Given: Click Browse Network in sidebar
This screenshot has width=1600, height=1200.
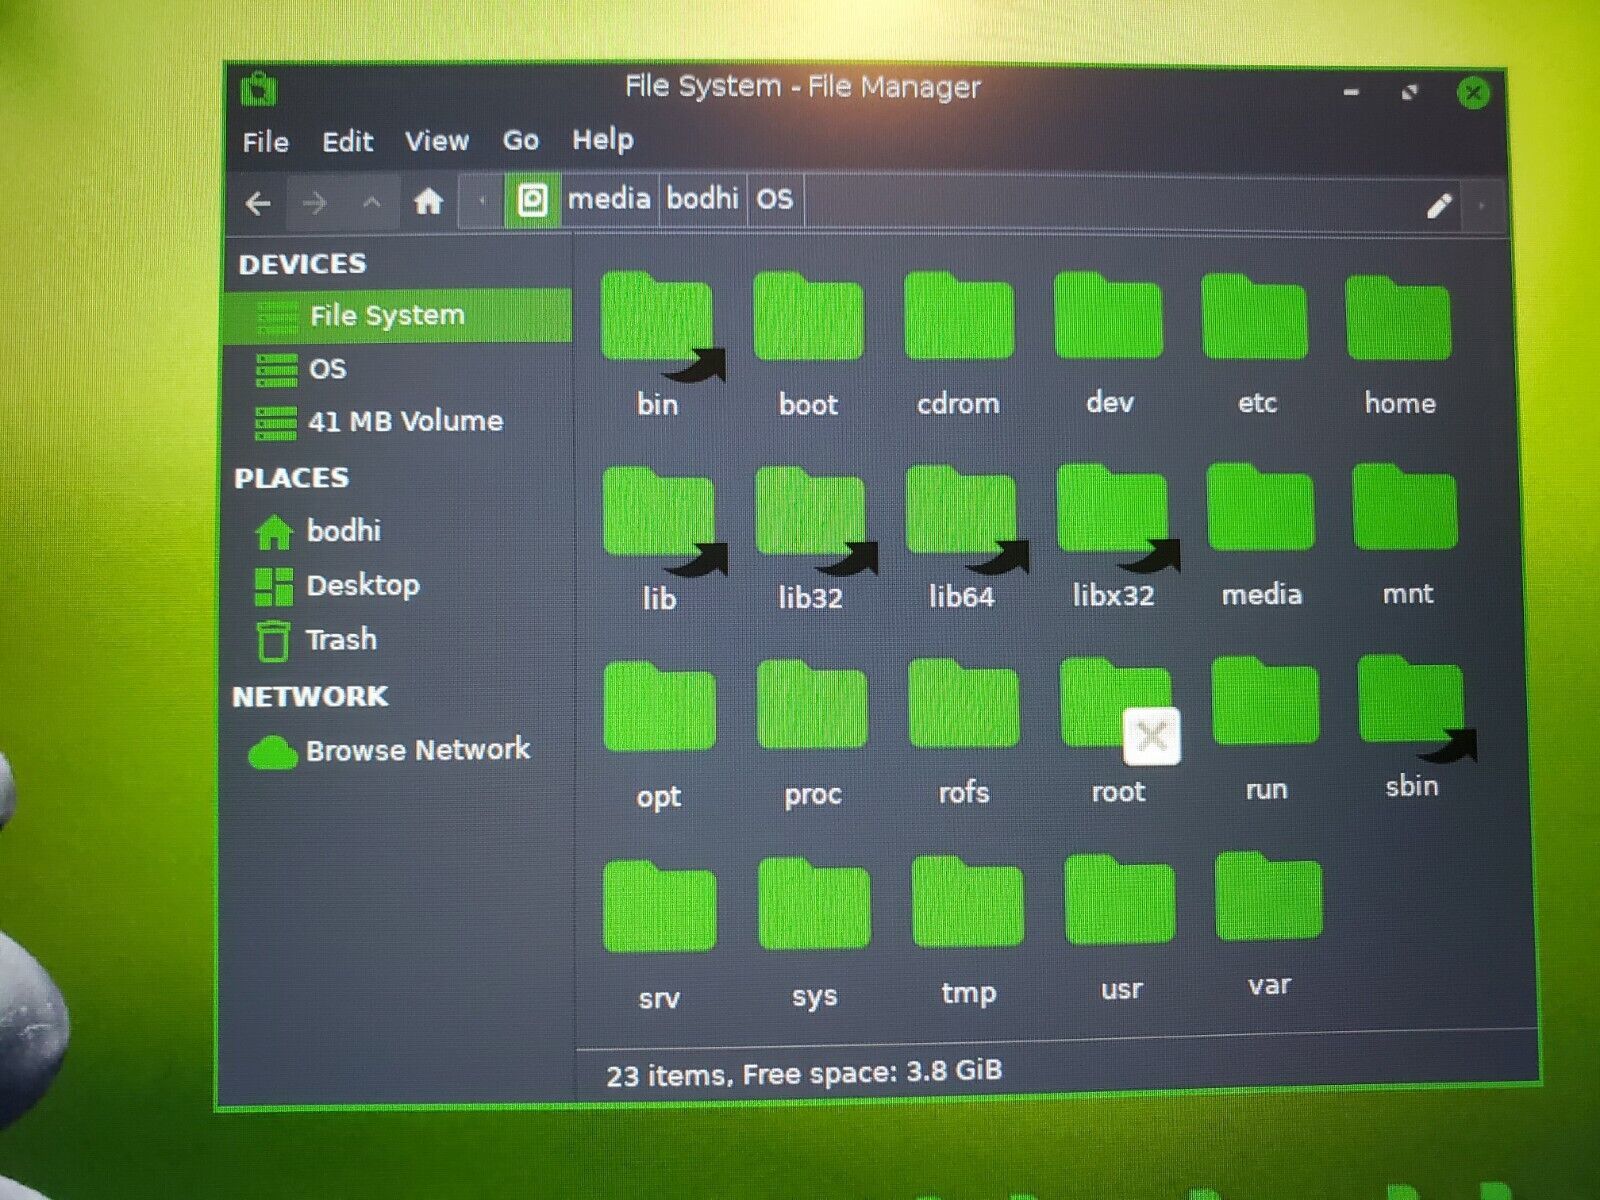Looking at the screenshot, I should click(398, 750).
